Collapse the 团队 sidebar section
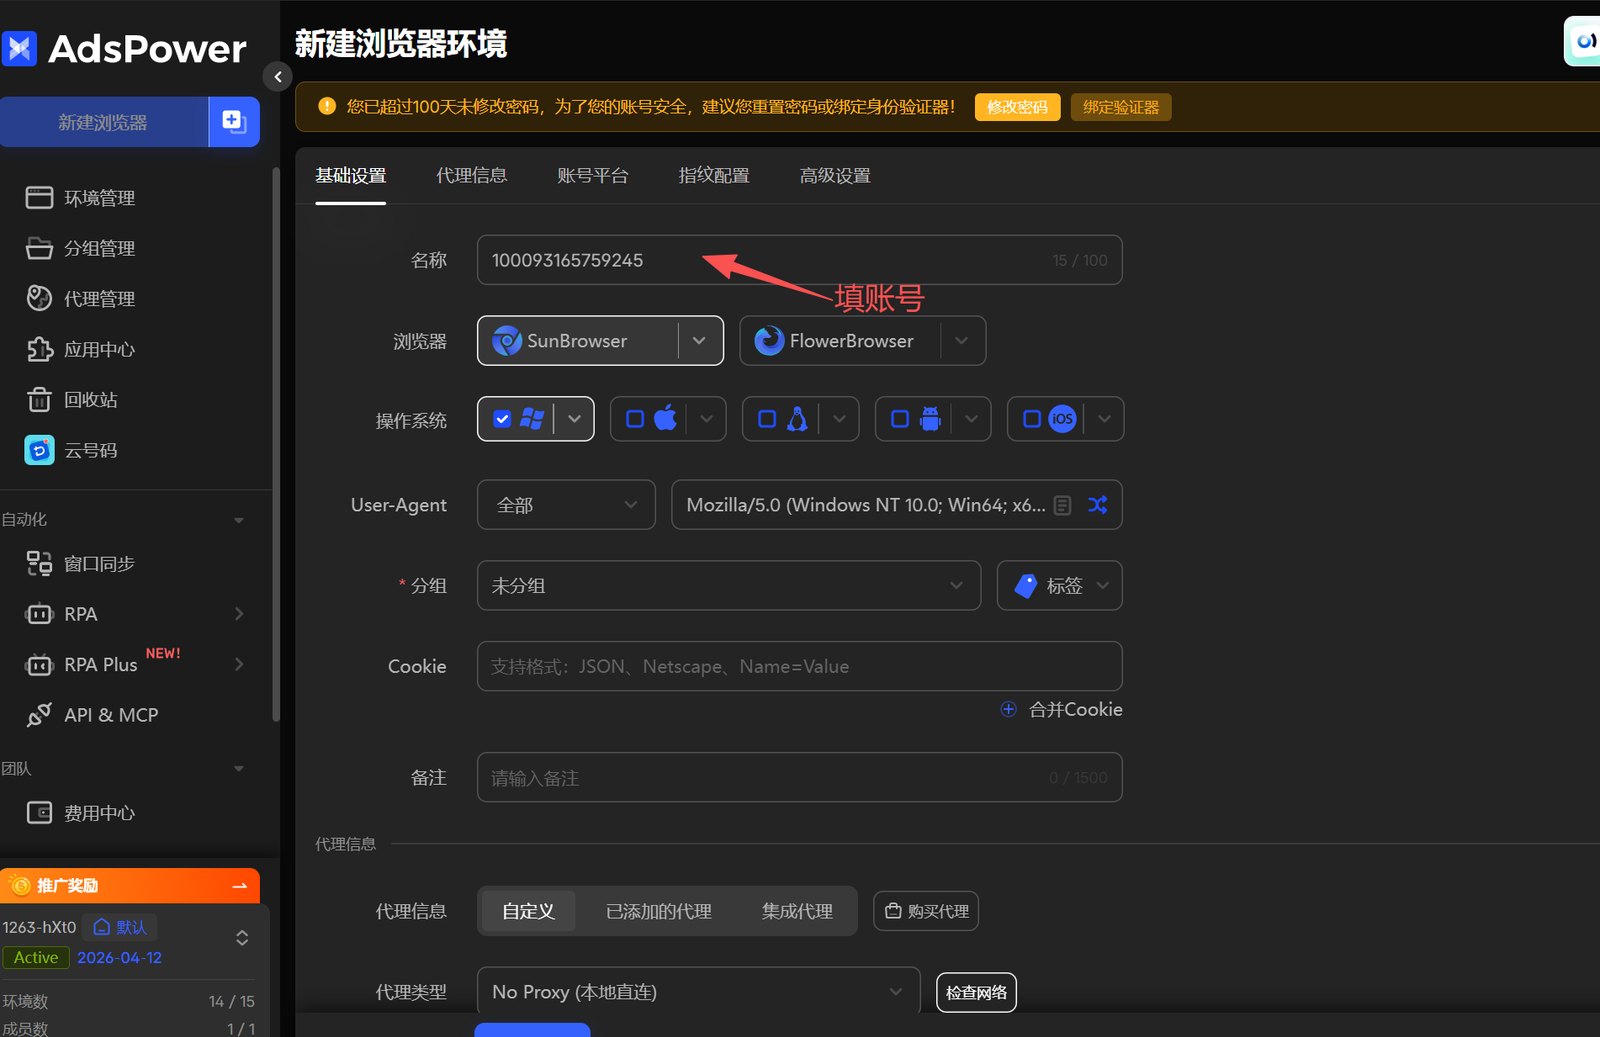The image size is (1600, 1037). tap(239, 769)
